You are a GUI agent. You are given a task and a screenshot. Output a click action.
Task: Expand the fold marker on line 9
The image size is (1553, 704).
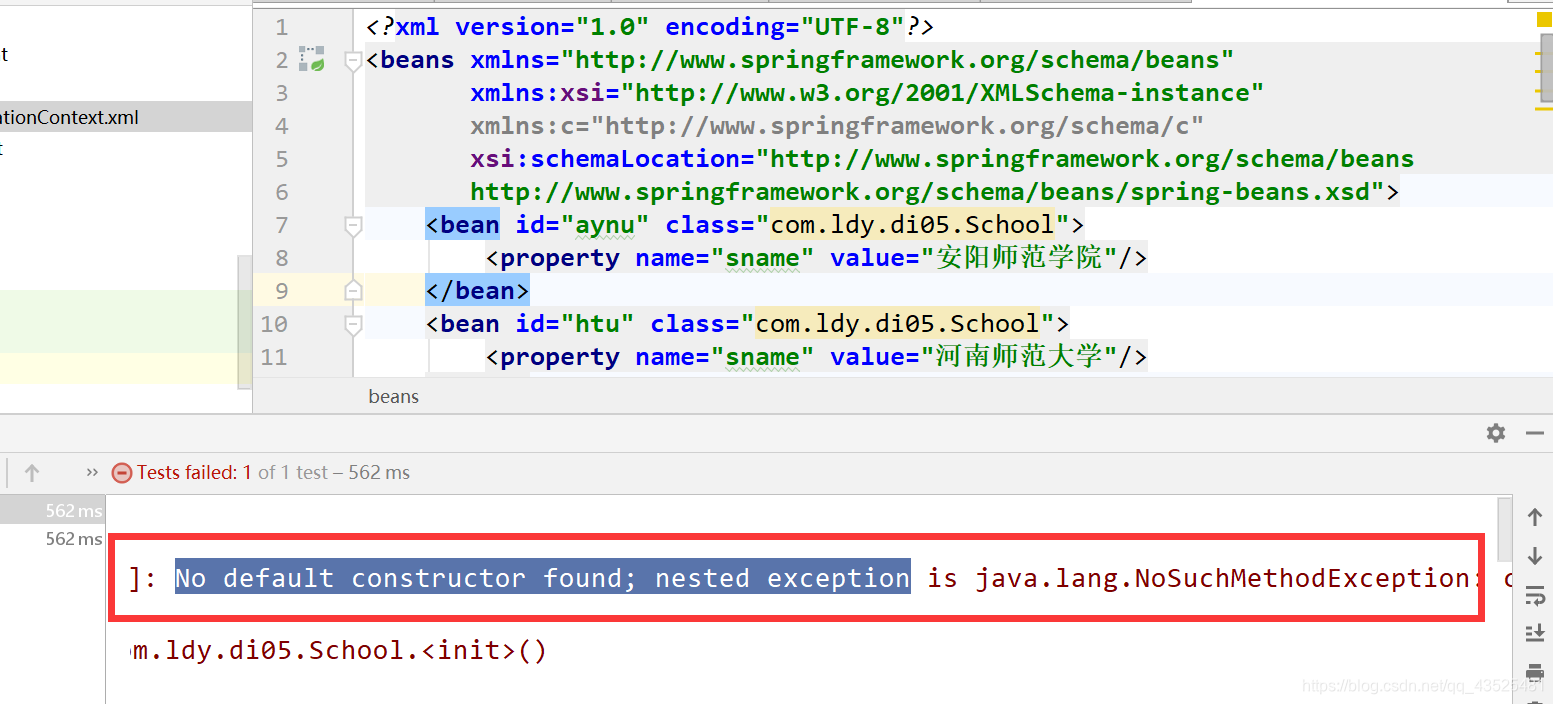pyautogui.click(x=352, y=290)
